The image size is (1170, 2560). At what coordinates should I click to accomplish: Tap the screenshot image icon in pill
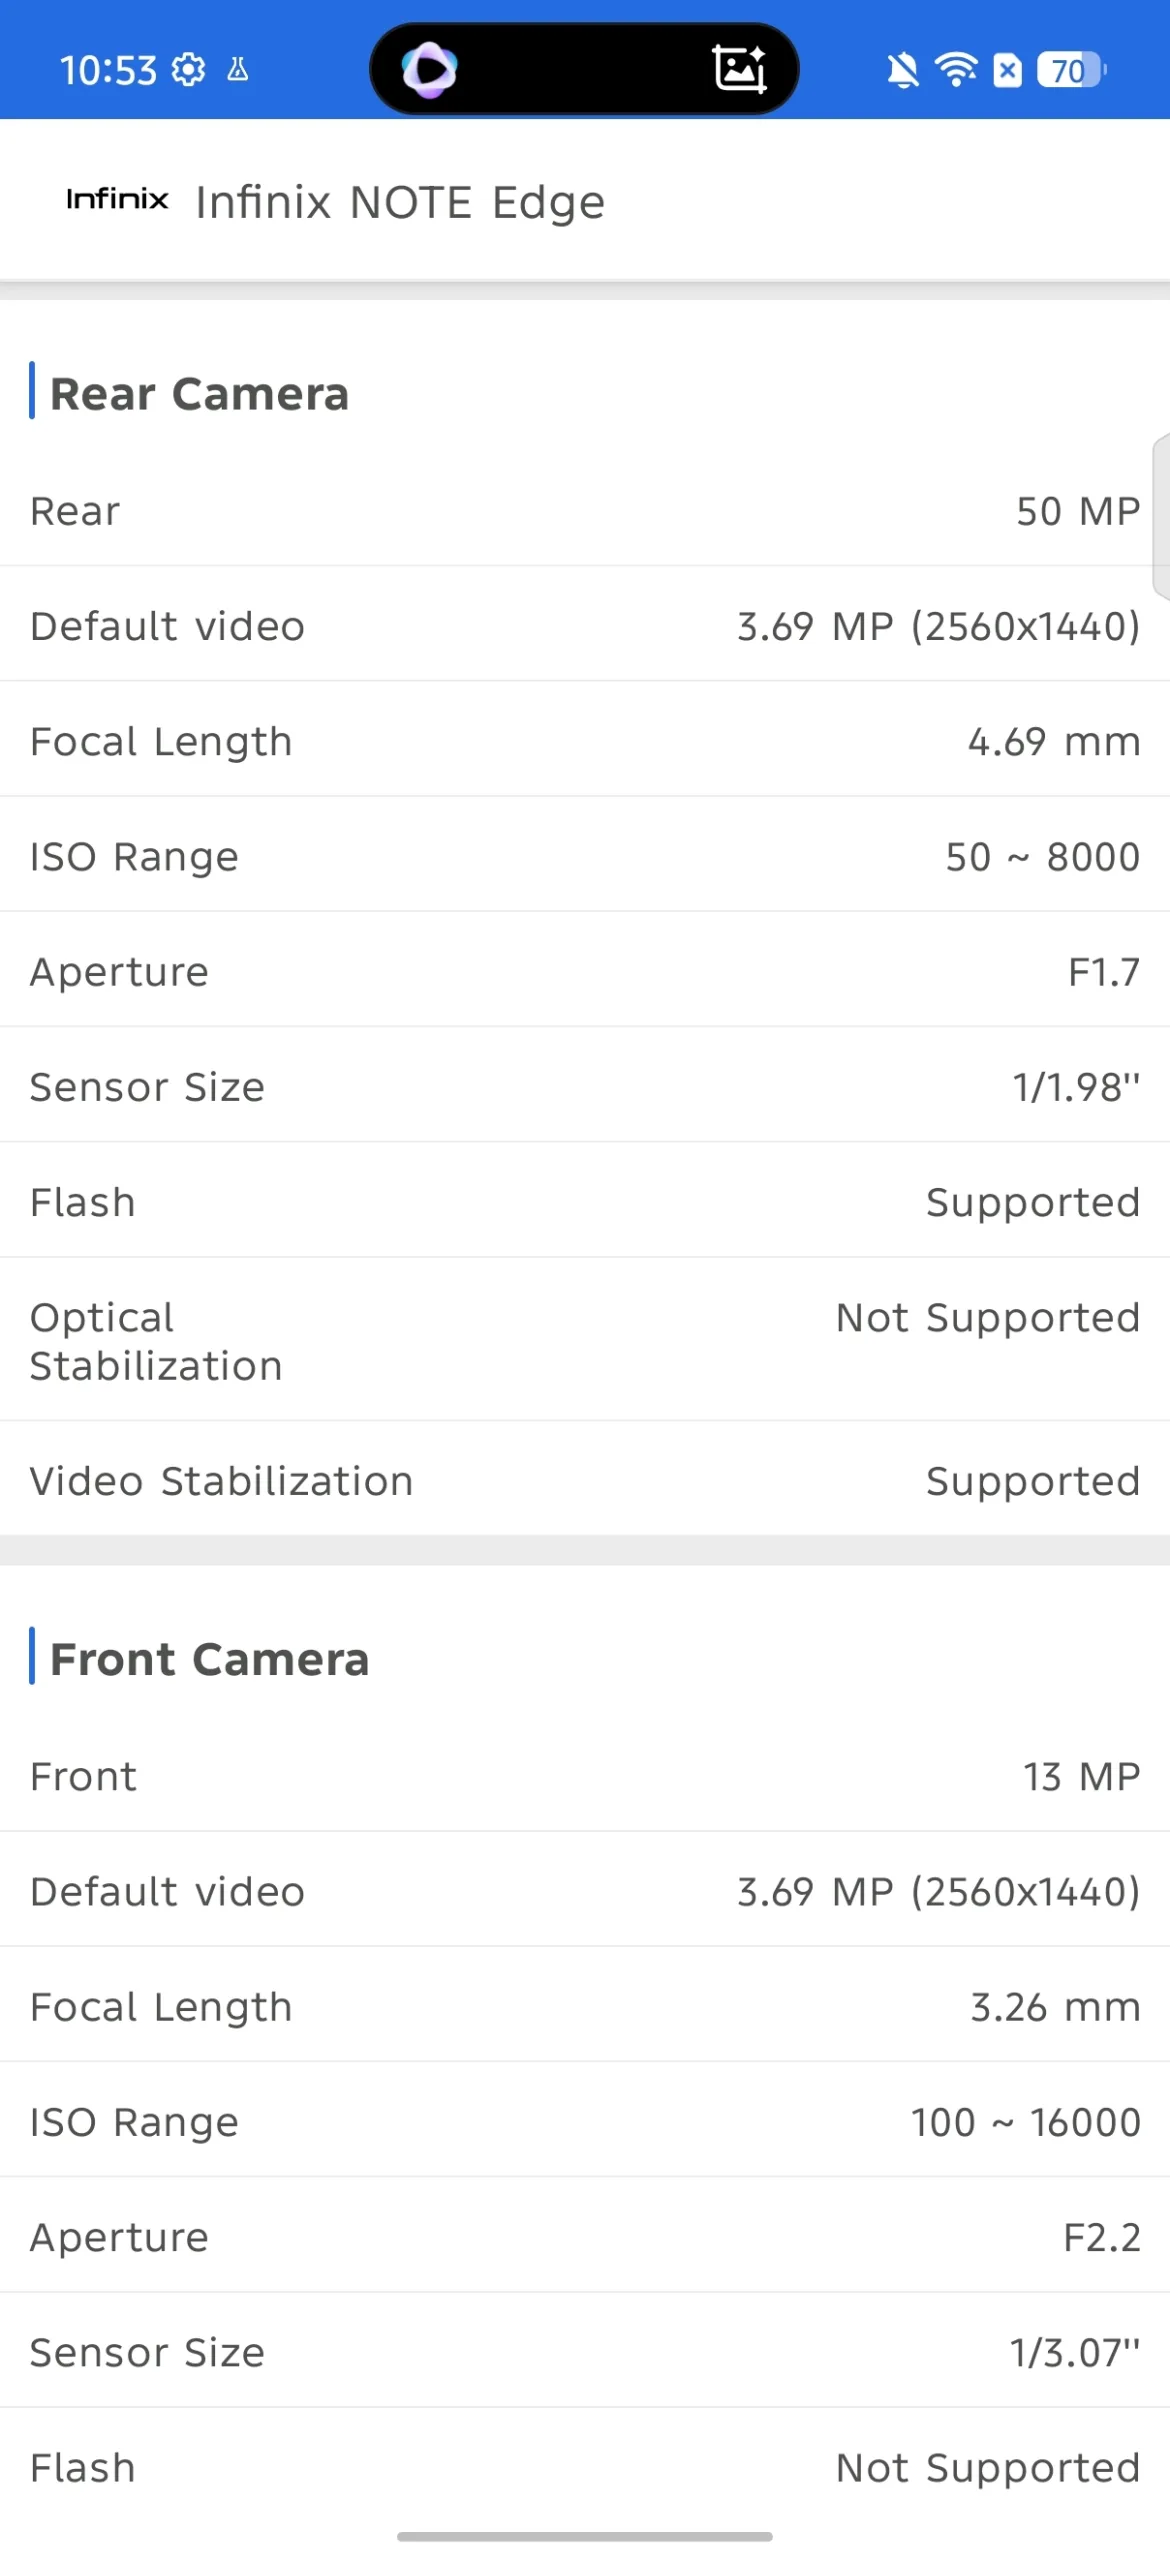(x=738, y=70)
